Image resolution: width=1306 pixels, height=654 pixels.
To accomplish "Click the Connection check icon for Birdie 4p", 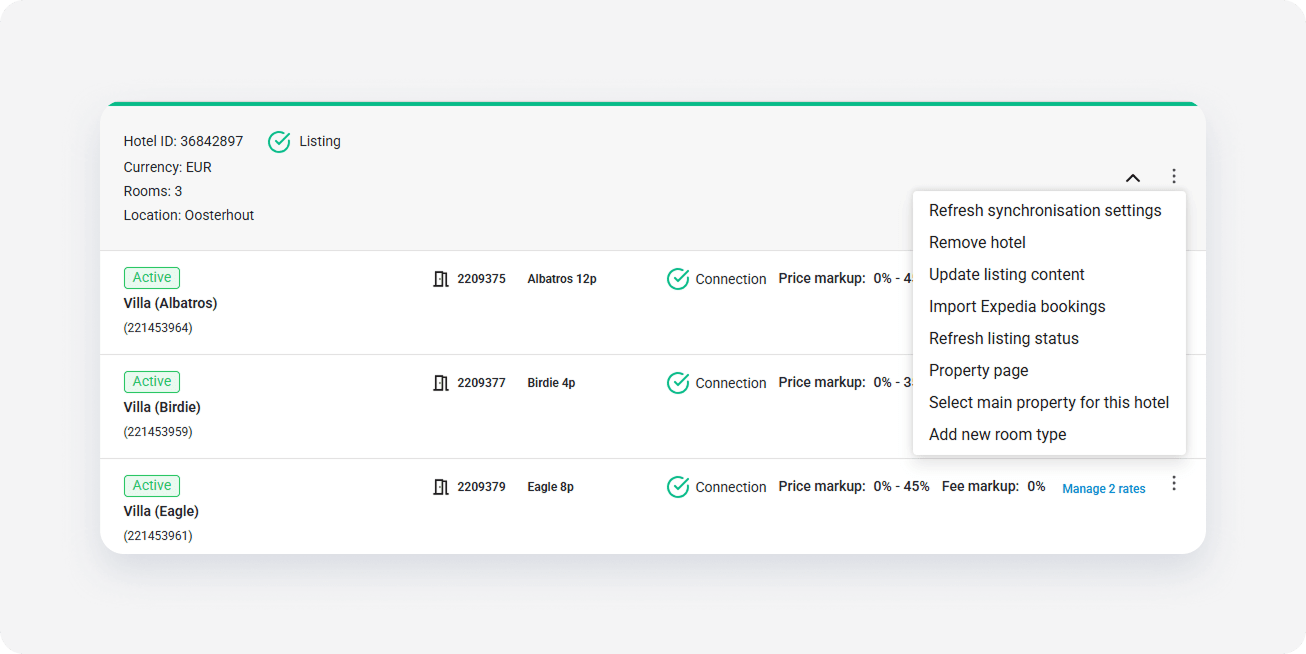I will (678, 383).
